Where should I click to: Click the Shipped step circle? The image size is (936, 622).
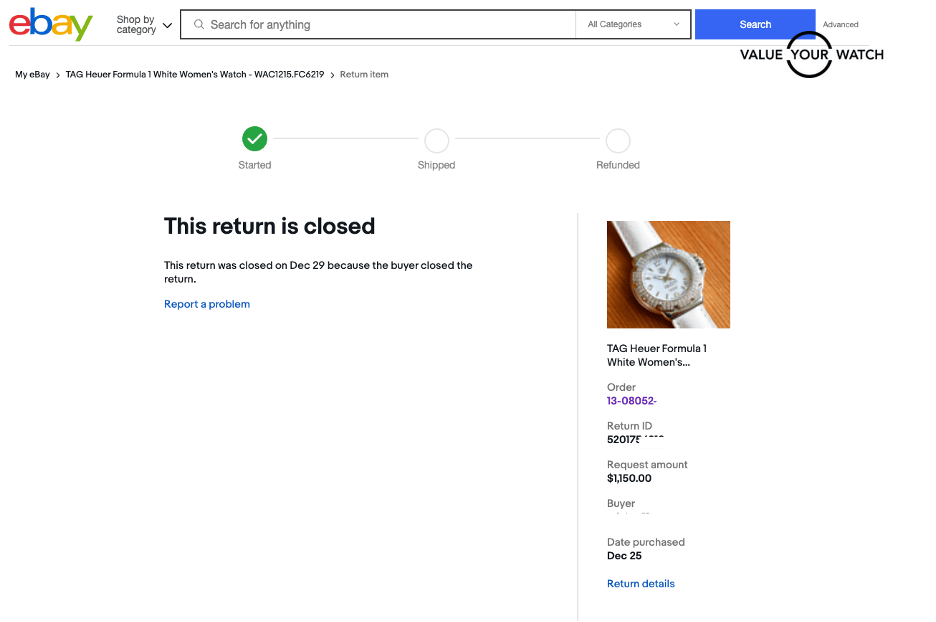(x=436, y=140)
